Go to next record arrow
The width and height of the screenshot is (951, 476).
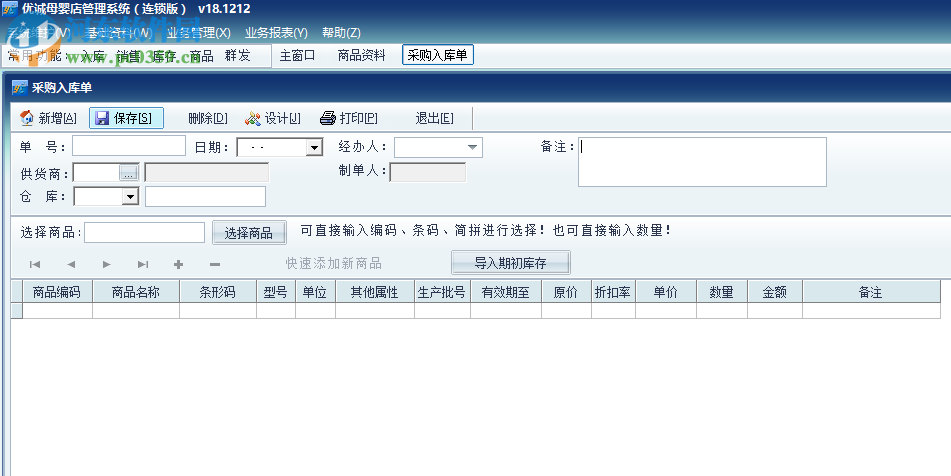pyautogui.click(x=107, y=264)
